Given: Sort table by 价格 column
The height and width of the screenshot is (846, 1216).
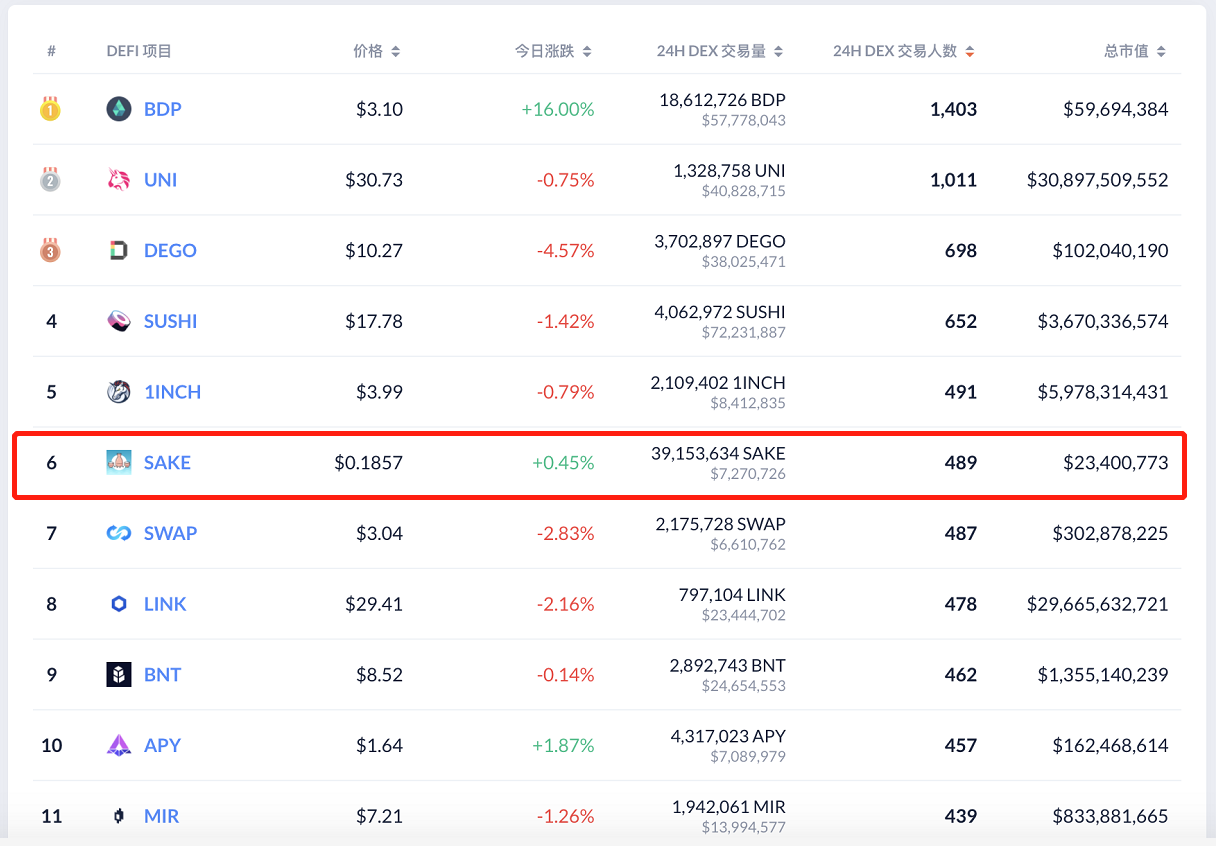Looking at the screenshot, I should tap(377, 51).
